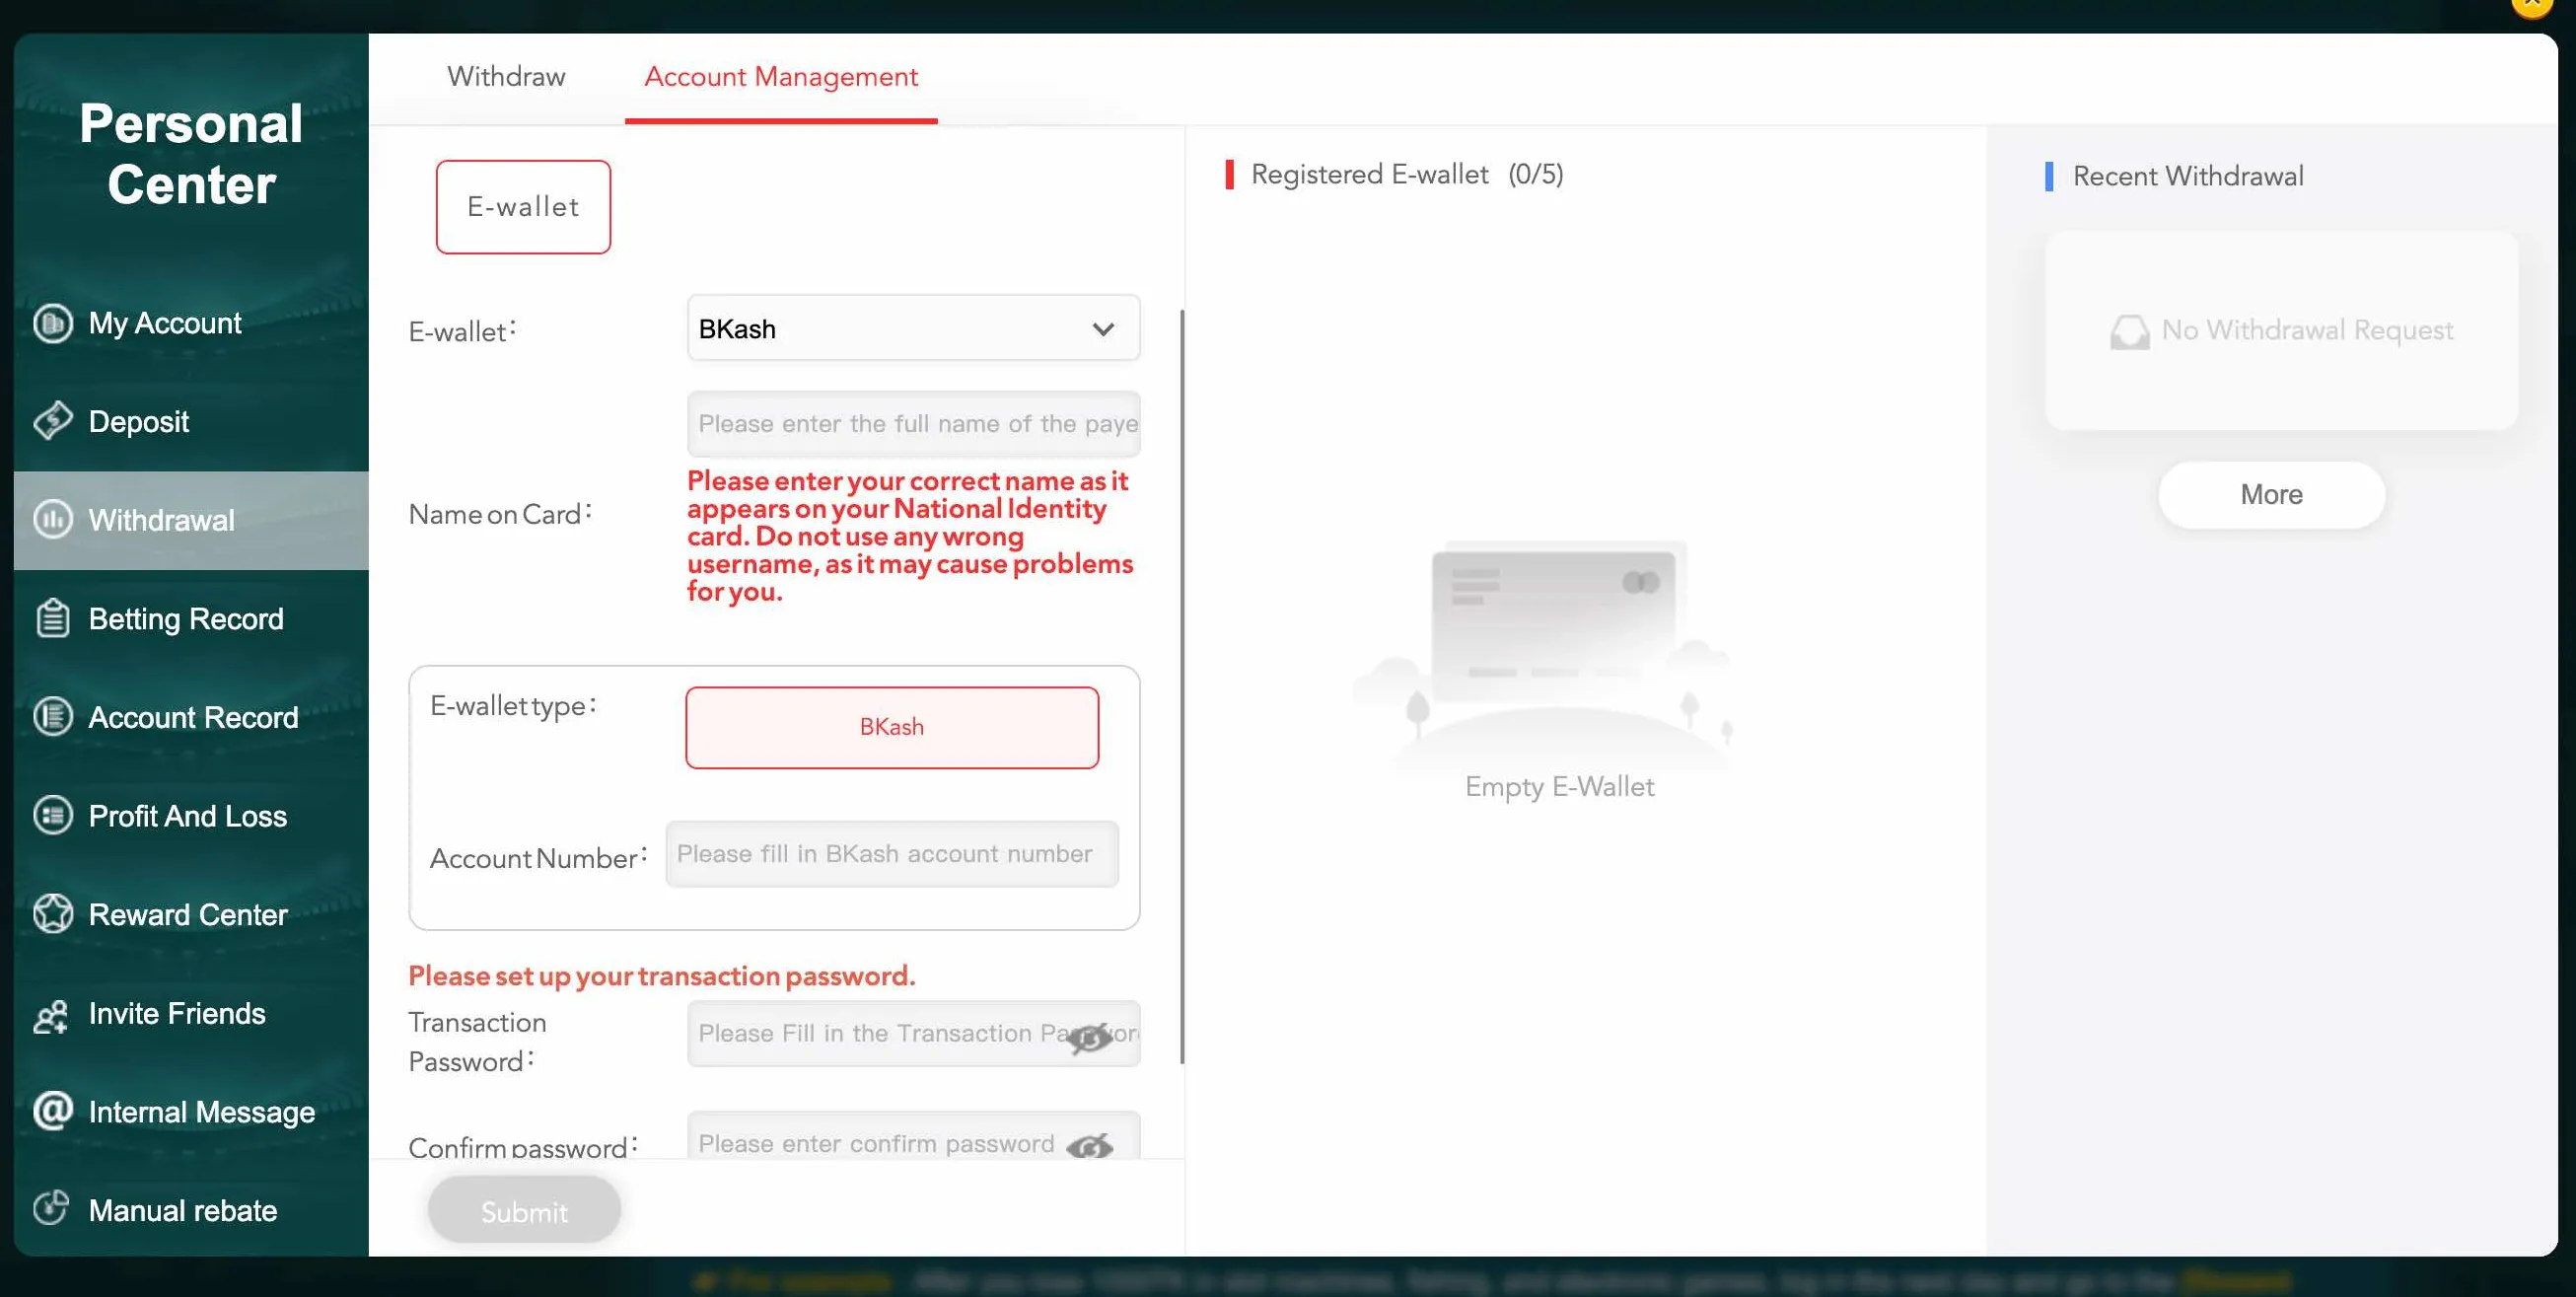Click the BKash Account Number field
The width and height of the screenshot is (2576, 1297).
pos(892,853)
